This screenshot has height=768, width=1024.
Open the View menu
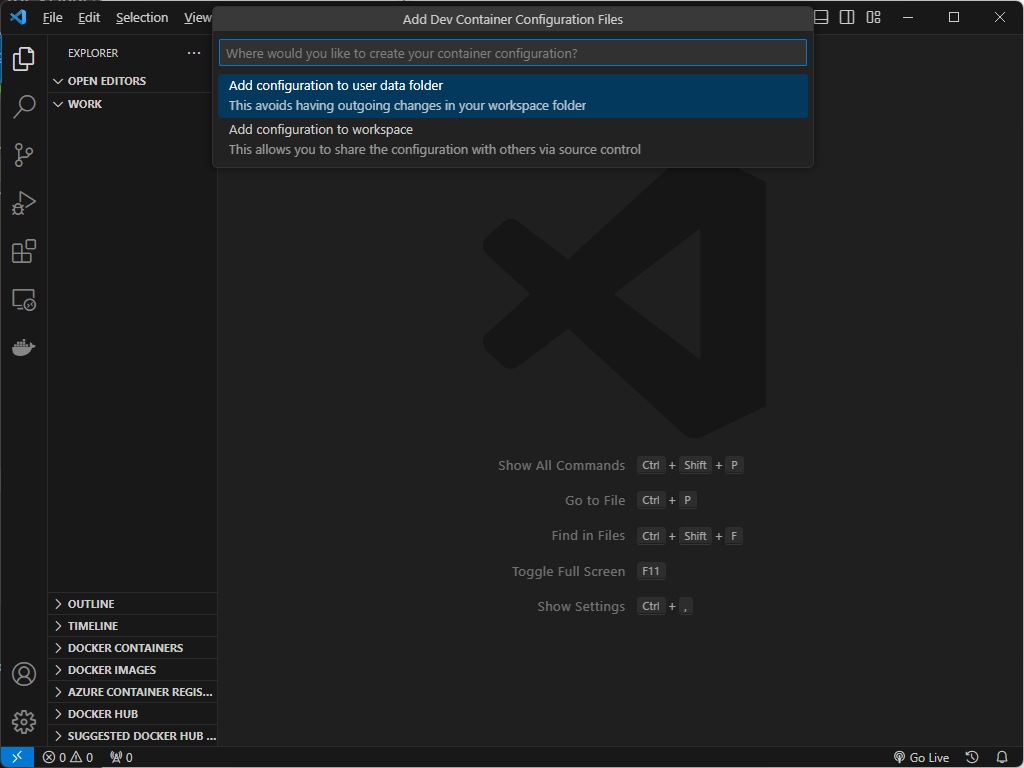click(x=197, y=18)
